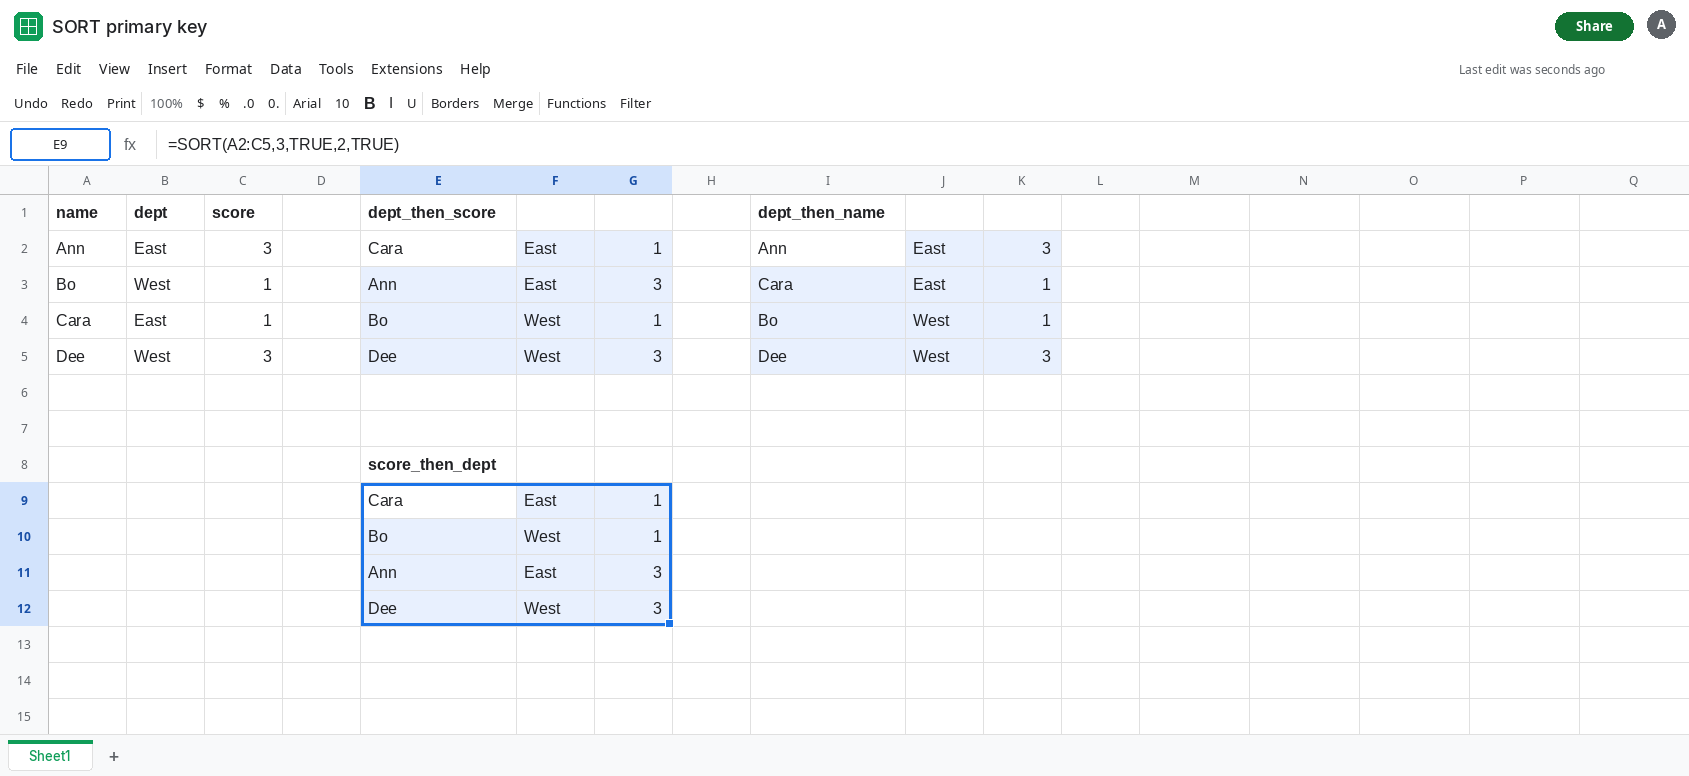Click Redo in the toolbar
The width and height of the screenshot is (1689, 776).
(77, 103)
